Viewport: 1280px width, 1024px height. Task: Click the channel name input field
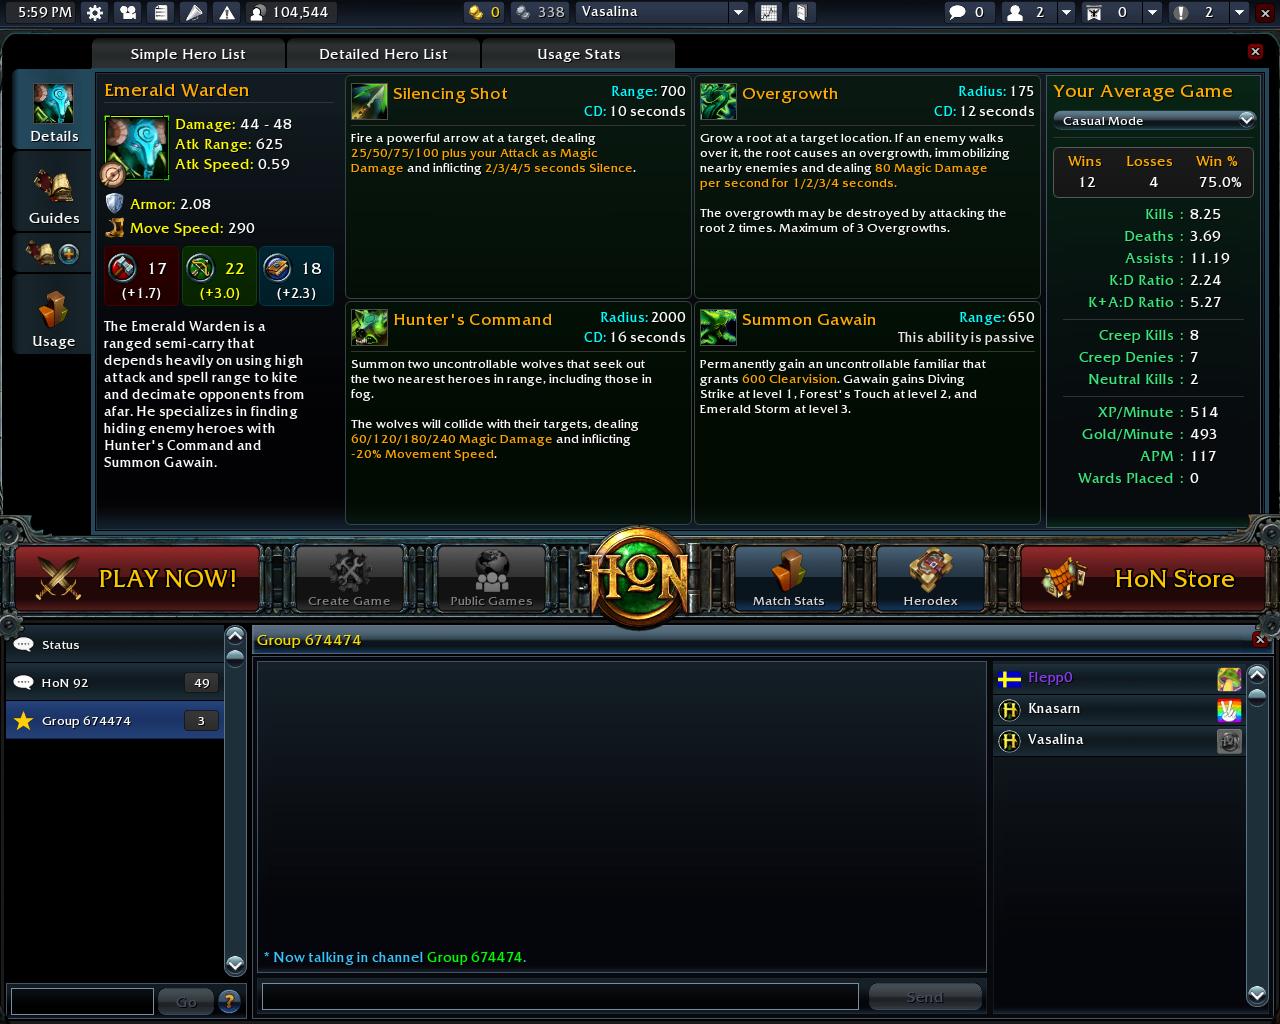point(82,1000)
